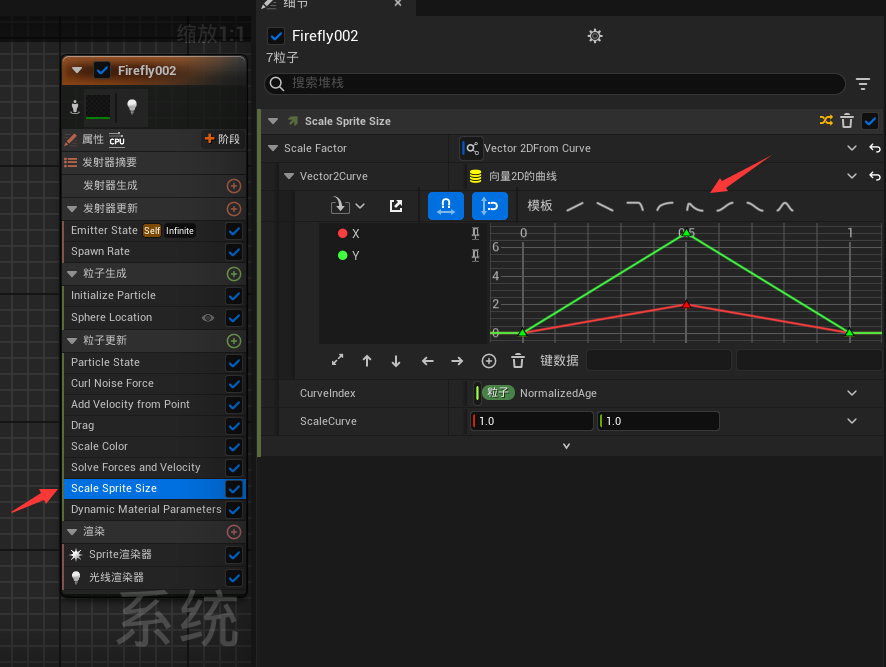Viewport: 886px width, 667px height.
Task: Open curve in external curve editor
Action: pyautogui.click(x=396, y=206)
